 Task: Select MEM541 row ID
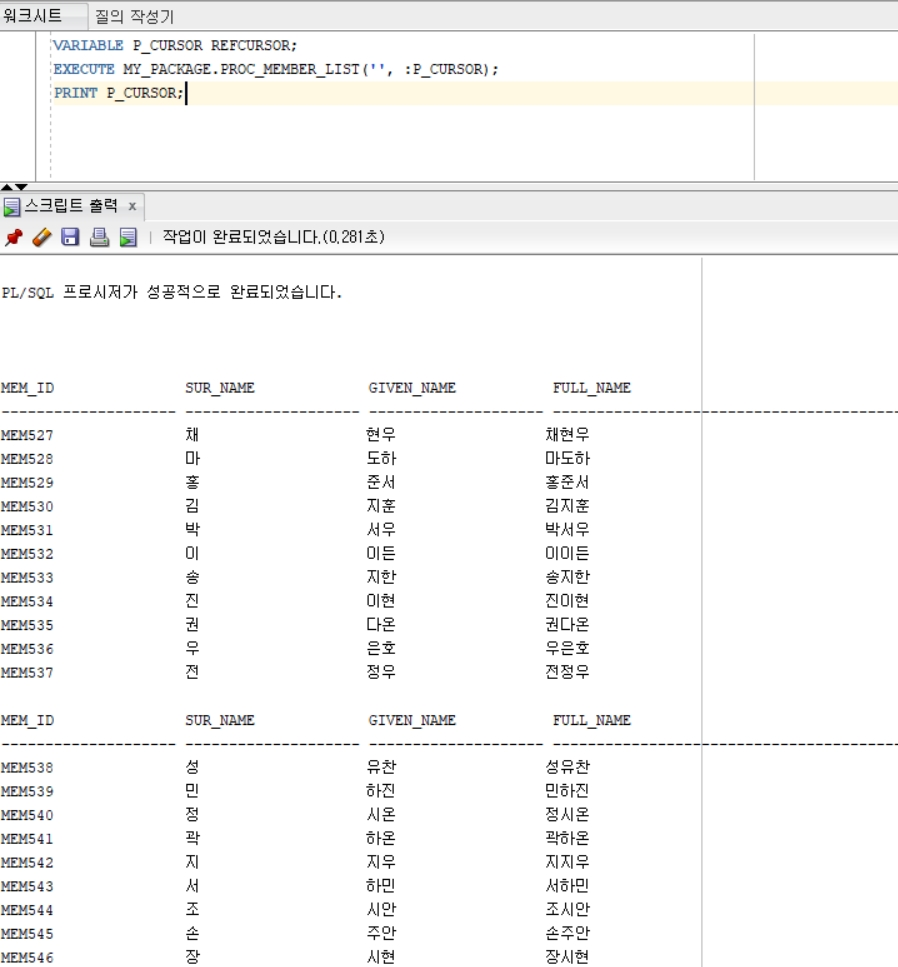point(27,839)
